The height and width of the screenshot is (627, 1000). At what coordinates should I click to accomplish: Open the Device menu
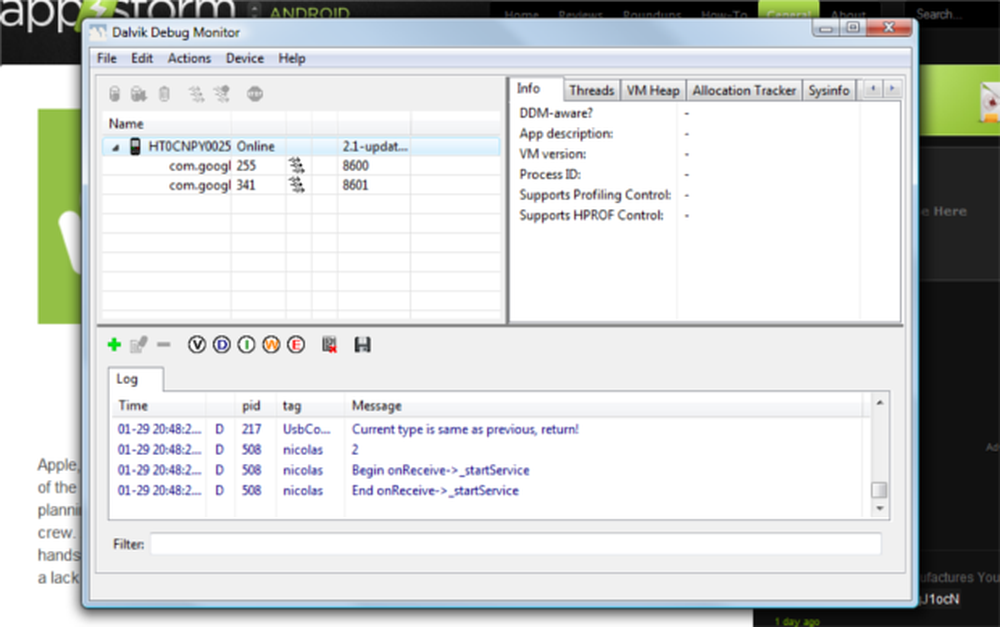pos(244,58)
